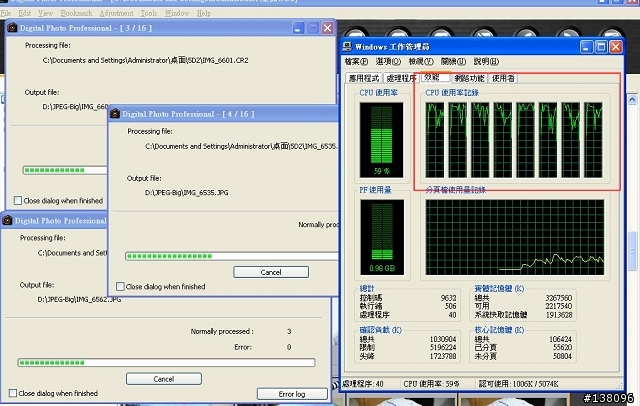Select the 效能 tab in Task Manager
Viewport: 640px width, 406px height.
tap(434, 77)
